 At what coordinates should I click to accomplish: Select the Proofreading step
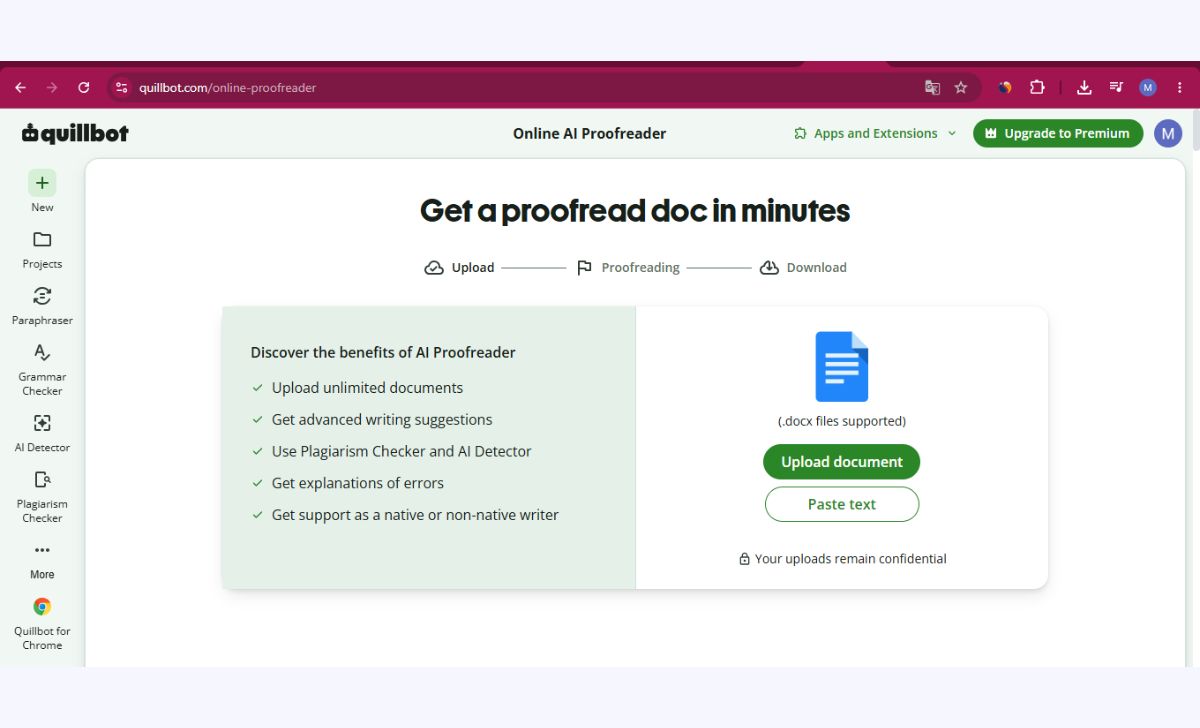click(628, 267)
